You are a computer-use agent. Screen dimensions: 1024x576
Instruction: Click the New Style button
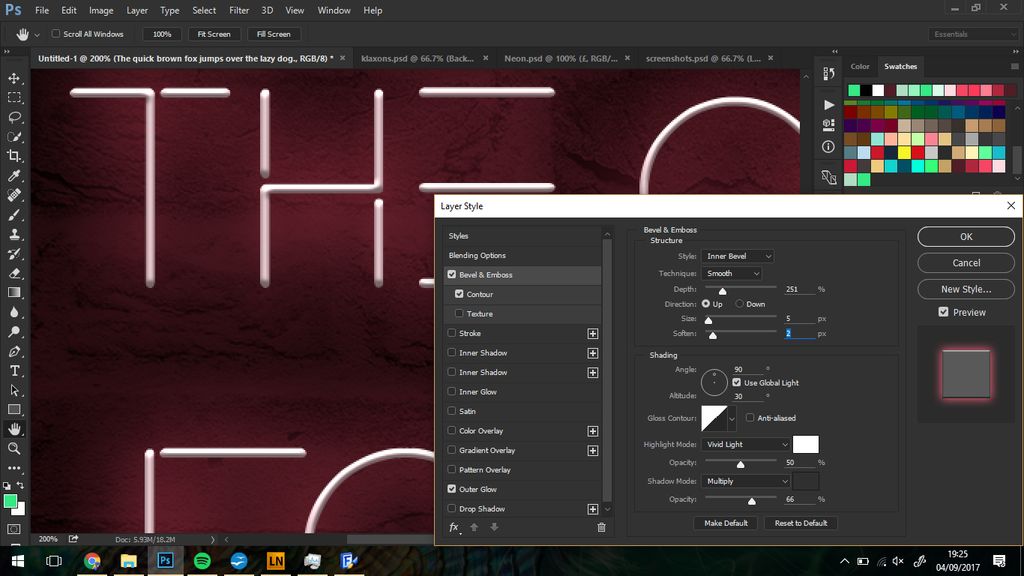click(965, 289)
